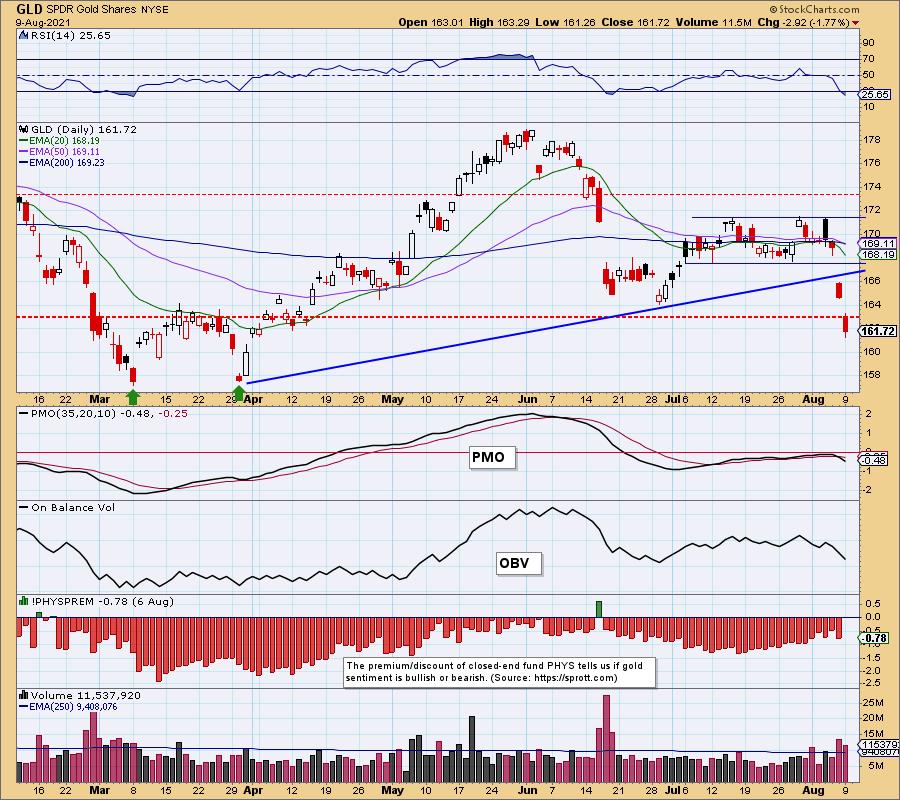Click the RSI(14) 25.65 legend label
The width and height of the screenshot is (900, 800).
click(x=71, y=35)
